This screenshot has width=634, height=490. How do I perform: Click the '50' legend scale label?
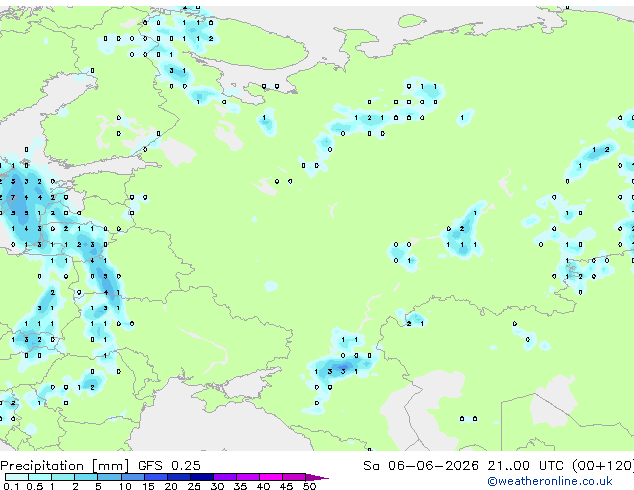point(309,486)
